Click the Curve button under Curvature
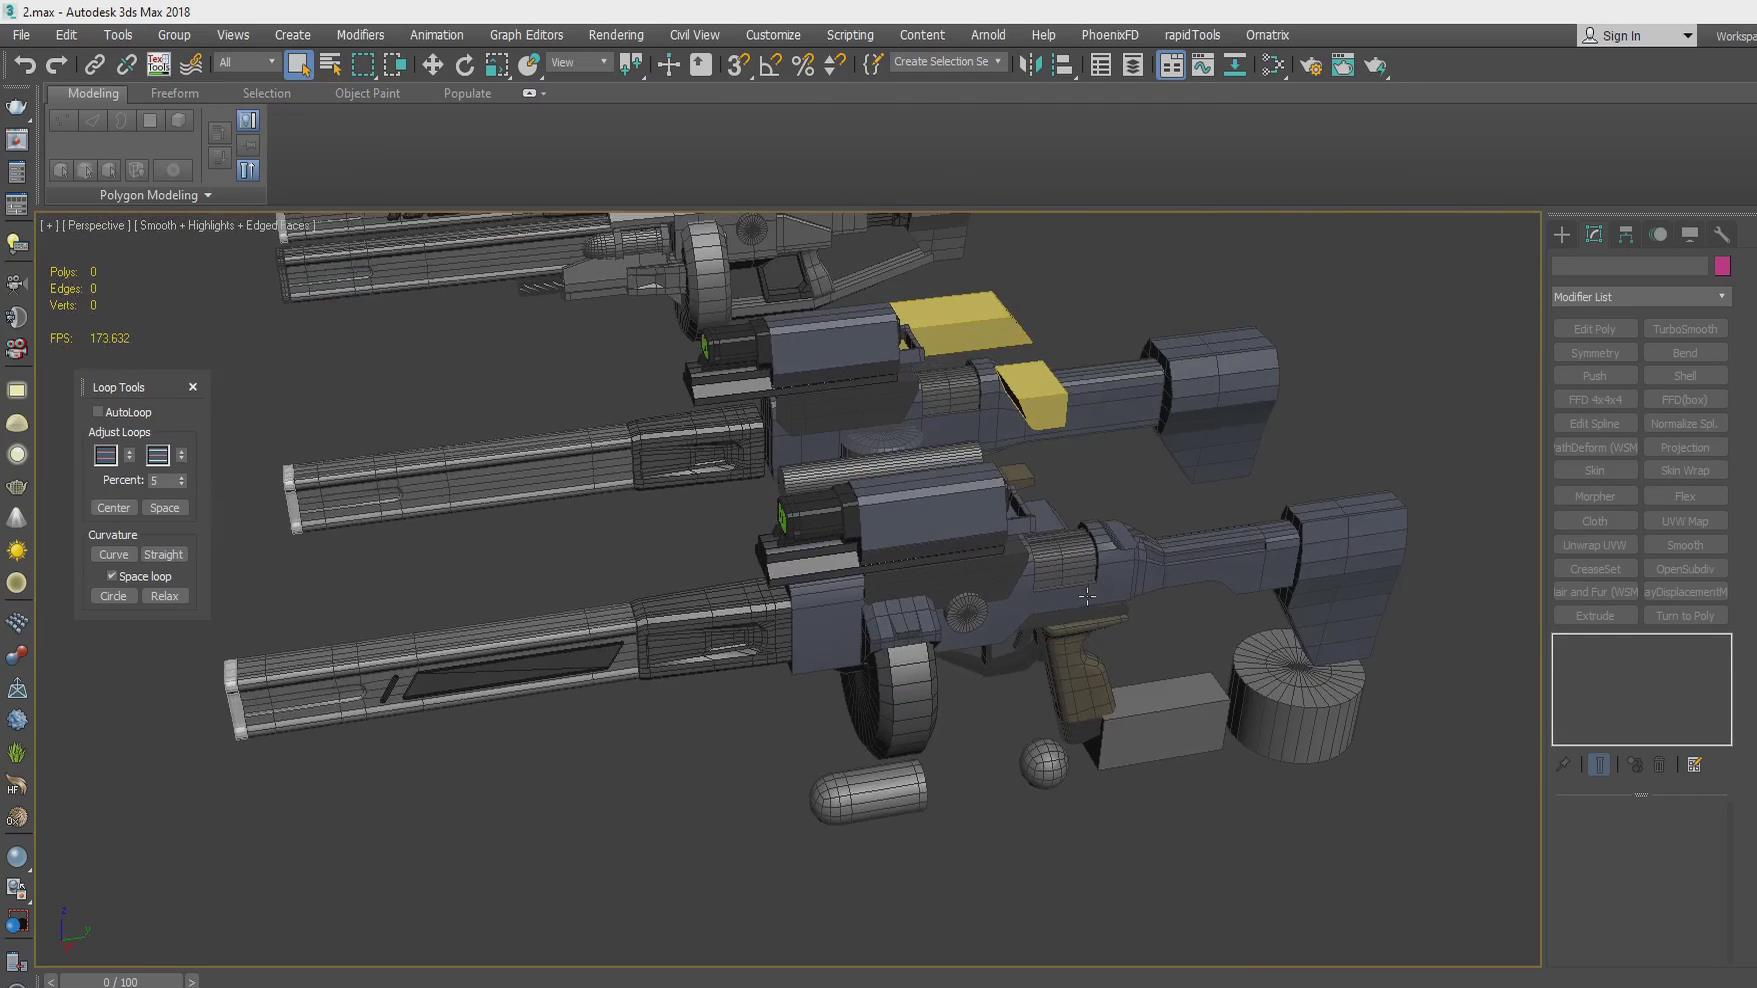The height and width of the screenshot is (988, 1757). pyautogui.click(x=113, y=554)
